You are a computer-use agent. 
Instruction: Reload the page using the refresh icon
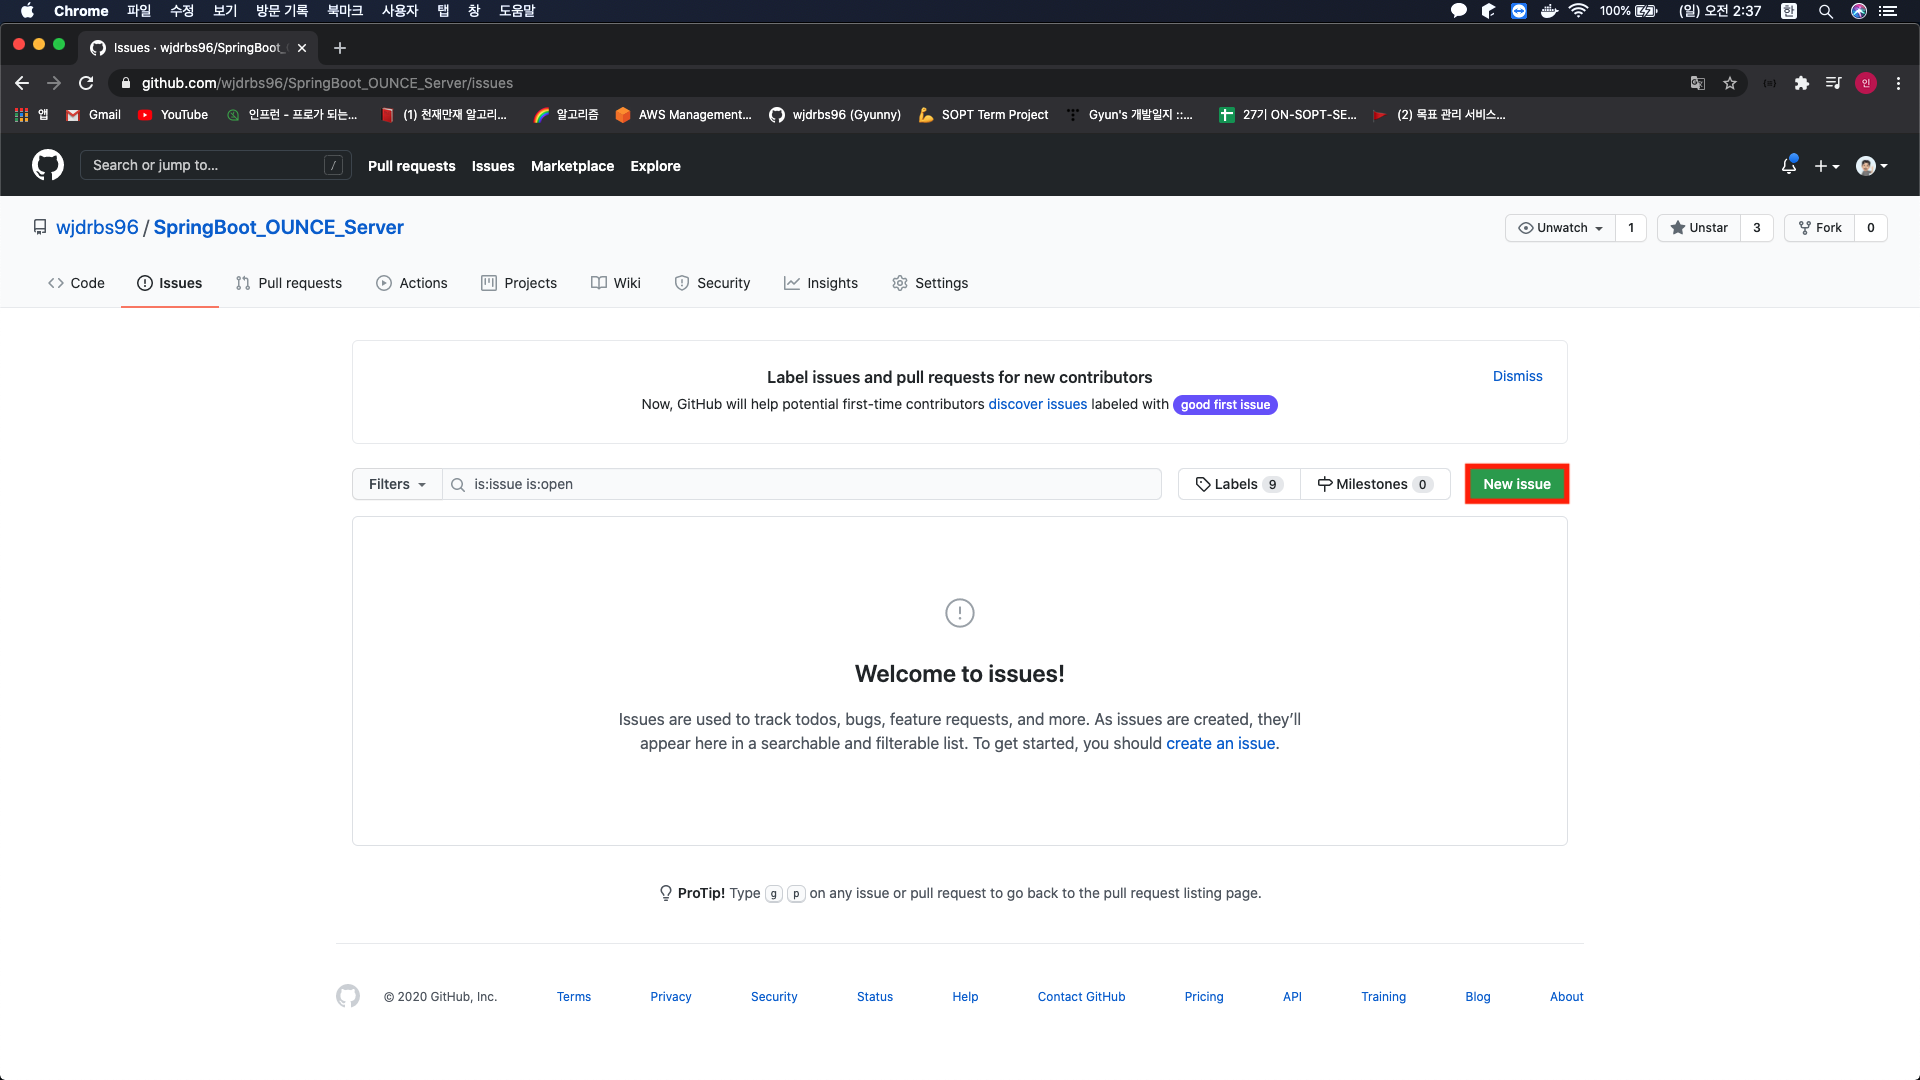(x=86, y=83)
